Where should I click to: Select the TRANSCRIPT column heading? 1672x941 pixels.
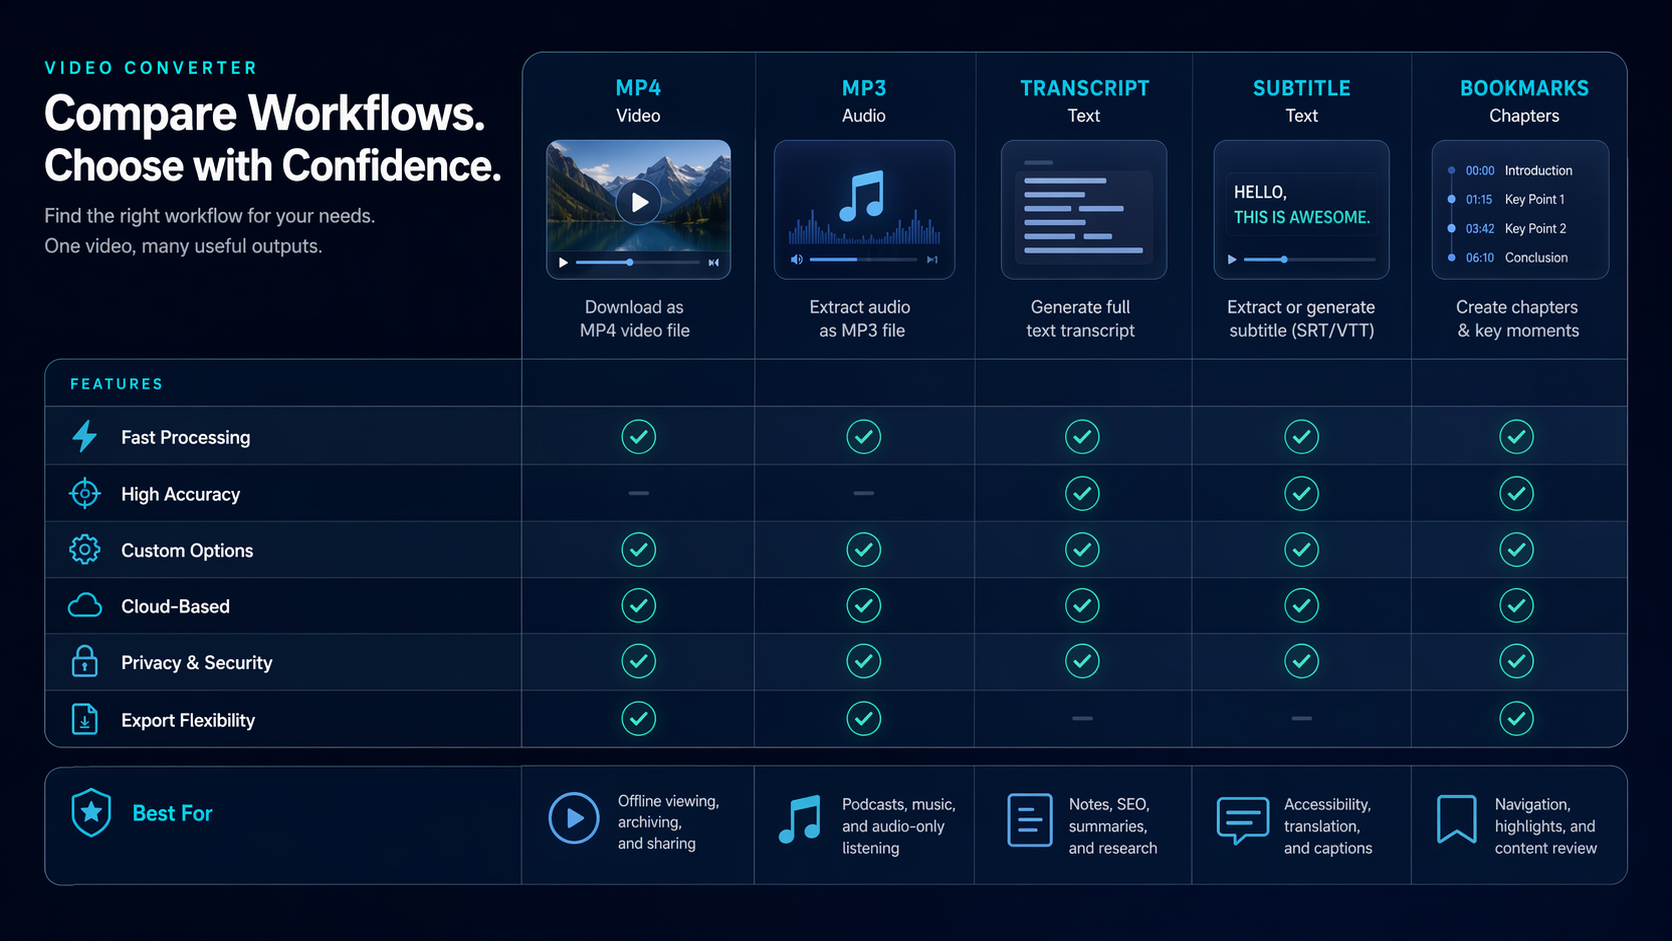coord(1084,88)
